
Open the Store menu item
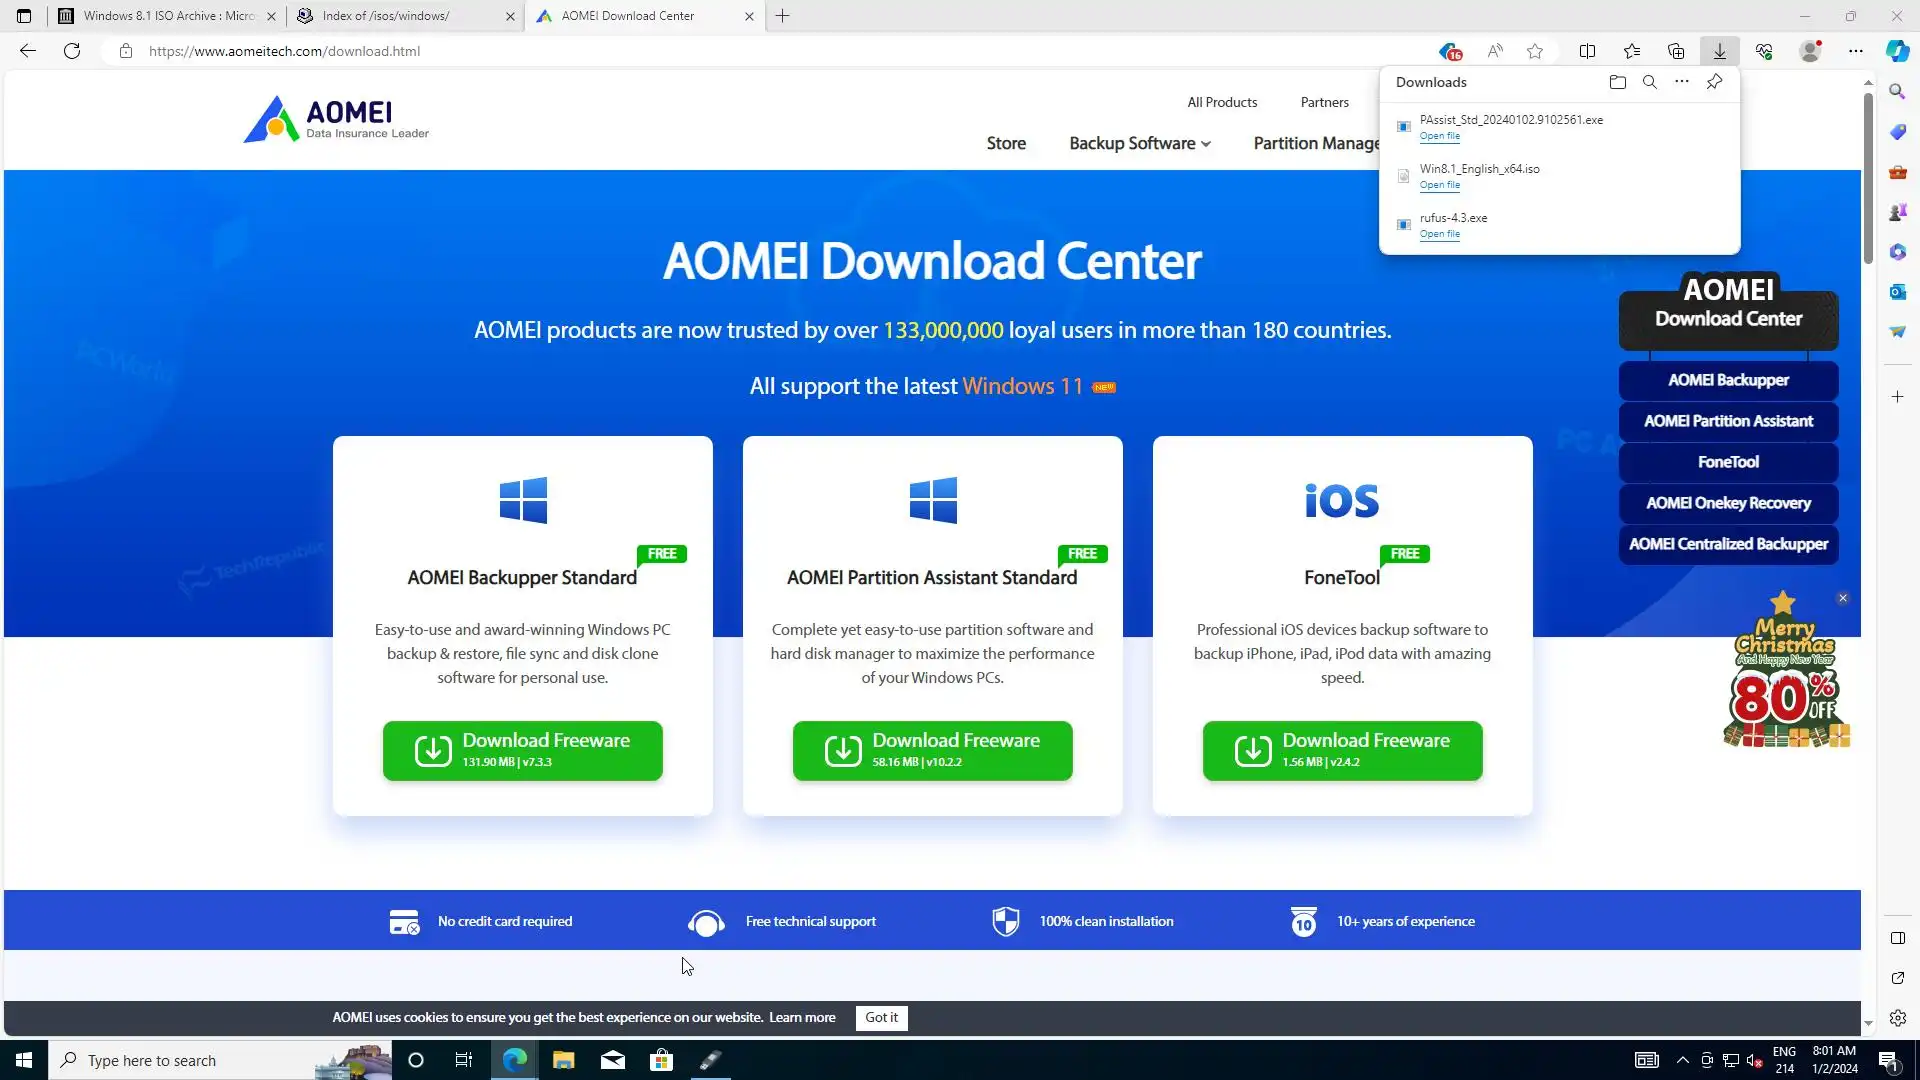point(1006,143)
